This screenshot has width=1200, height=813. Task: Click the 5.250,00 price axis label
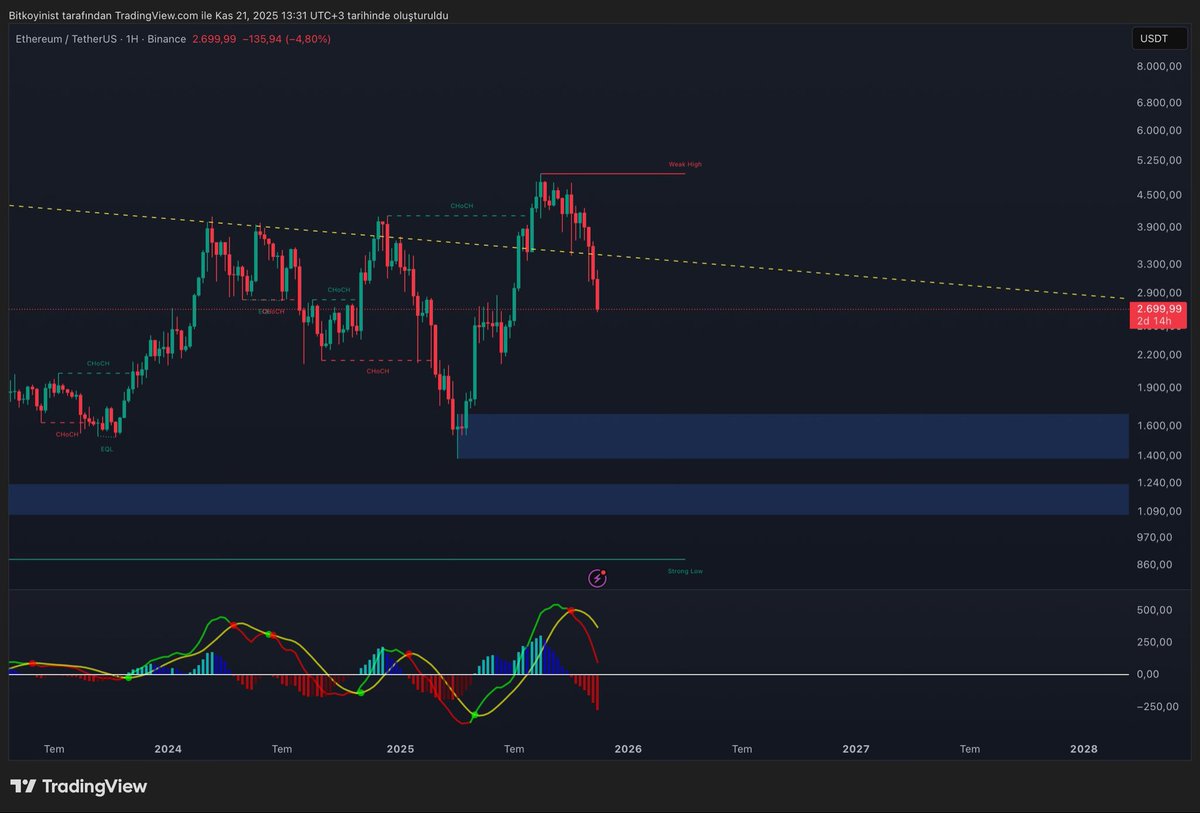point(1159,160)
